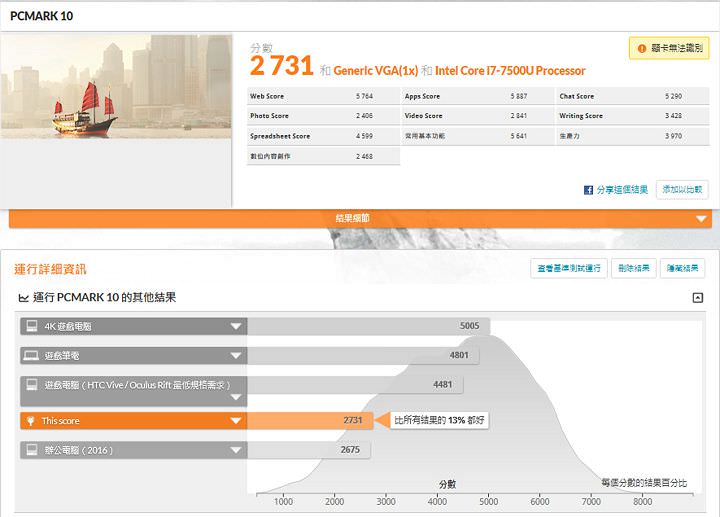Click the 隱藏結果 hide result button
The image size is (720, 517).
685,268
